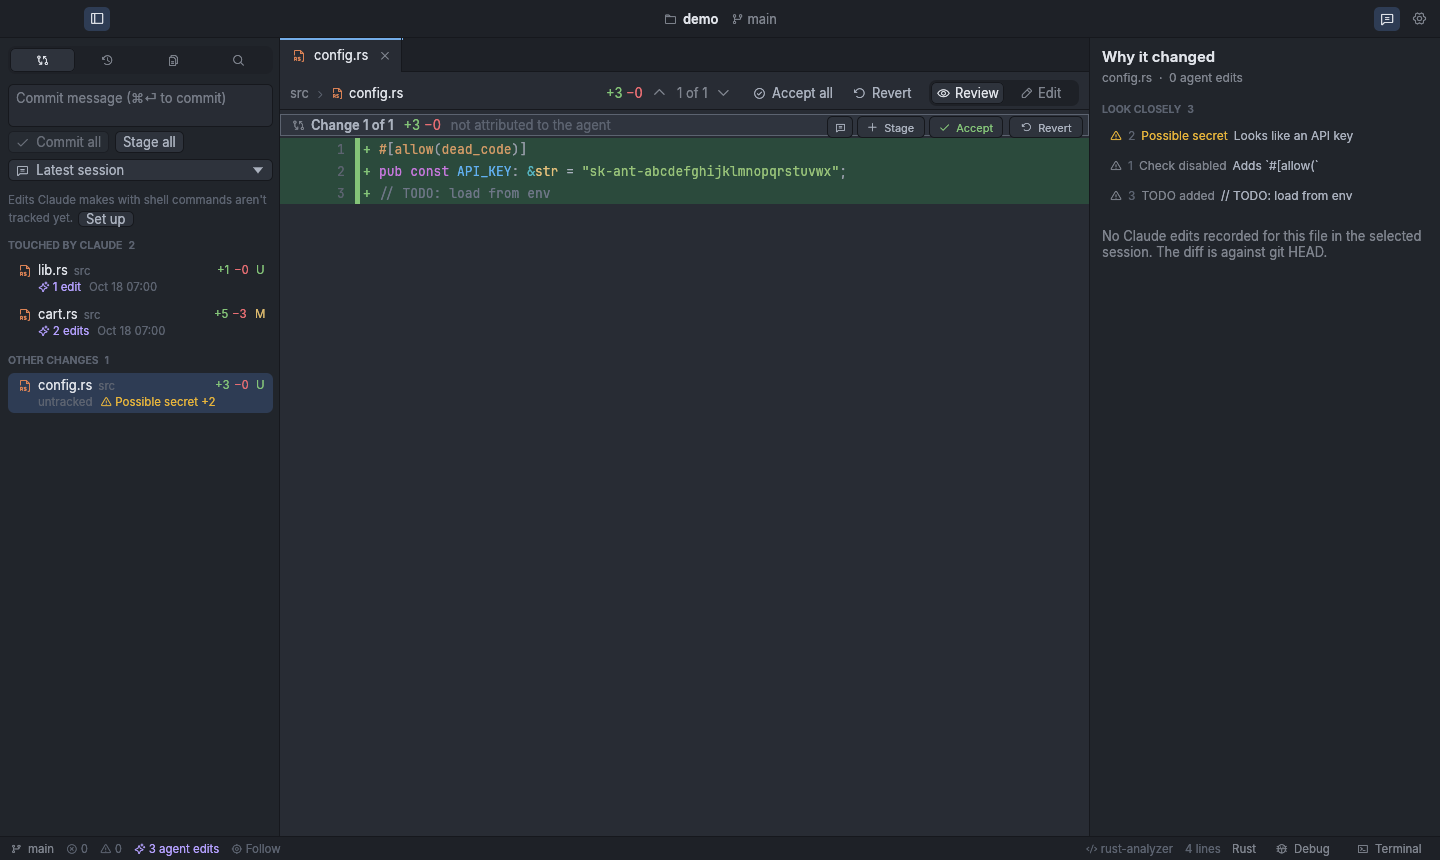This screenshot has height=860, width=1440.
Task: Open the files view icon
Action: click(173, 60)
